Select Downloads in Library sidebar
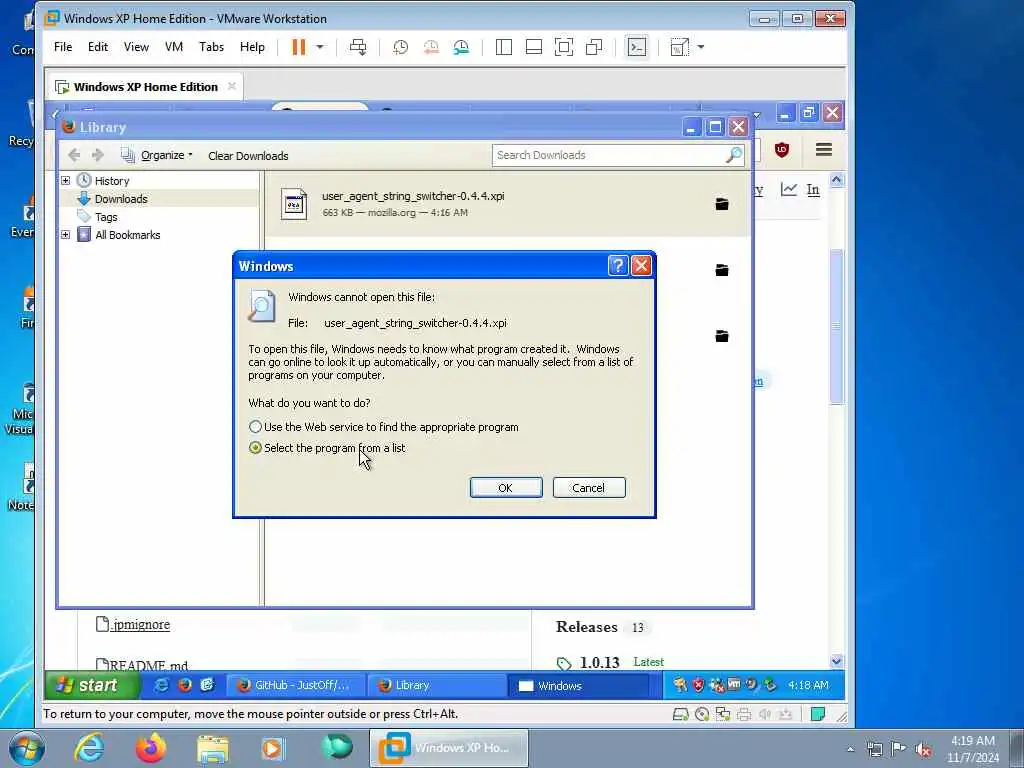The width and height of the screenshot is (1024, 768). [x=121, y=199]
